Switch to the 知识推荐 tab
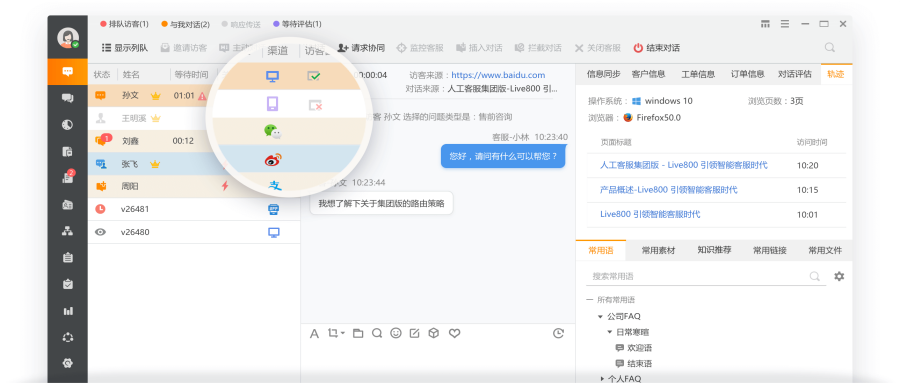Image resolution: width=900 pixels, height=383 pixels. coord(714,250)
